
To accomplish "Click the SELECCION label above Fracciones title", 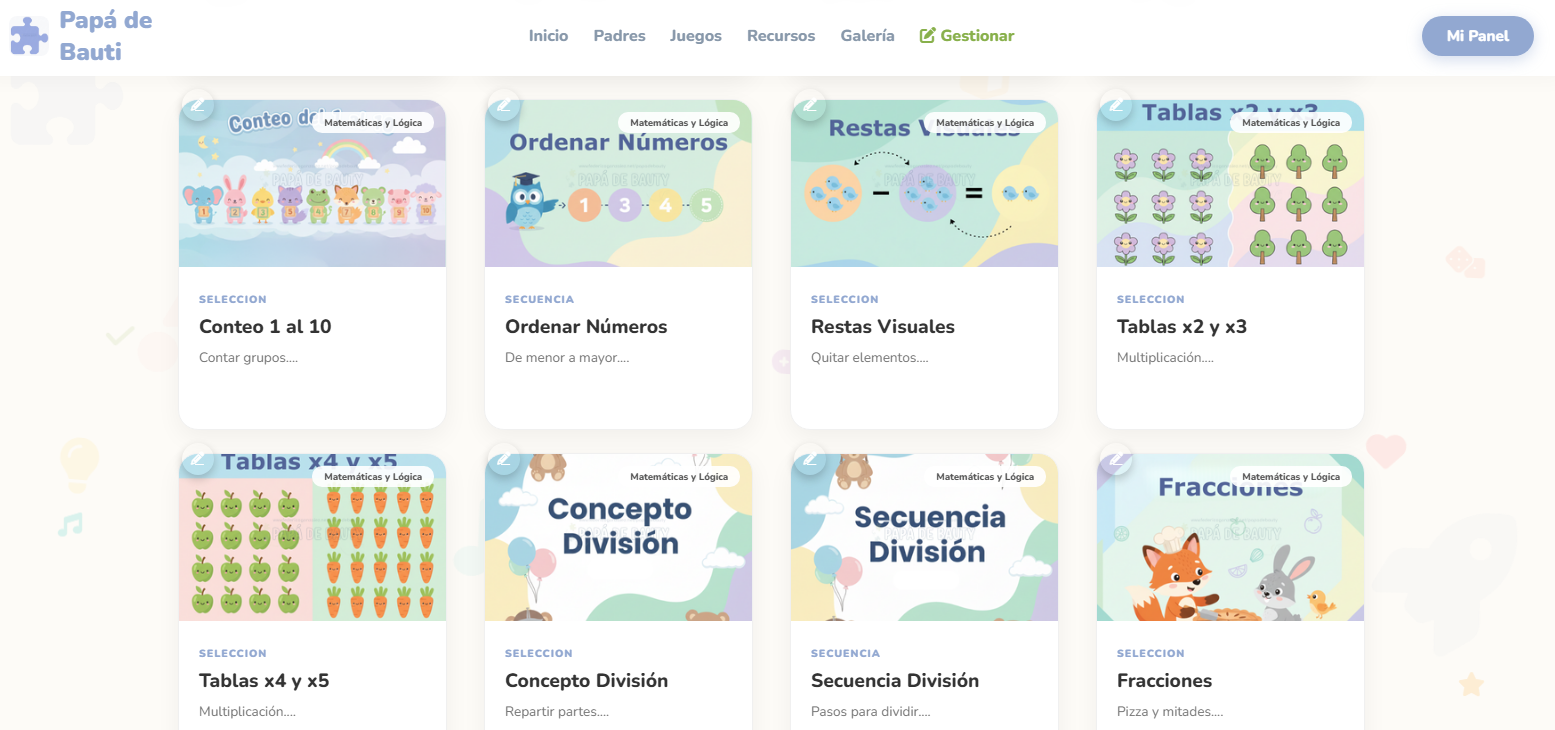I will (x=1151, y=653).
